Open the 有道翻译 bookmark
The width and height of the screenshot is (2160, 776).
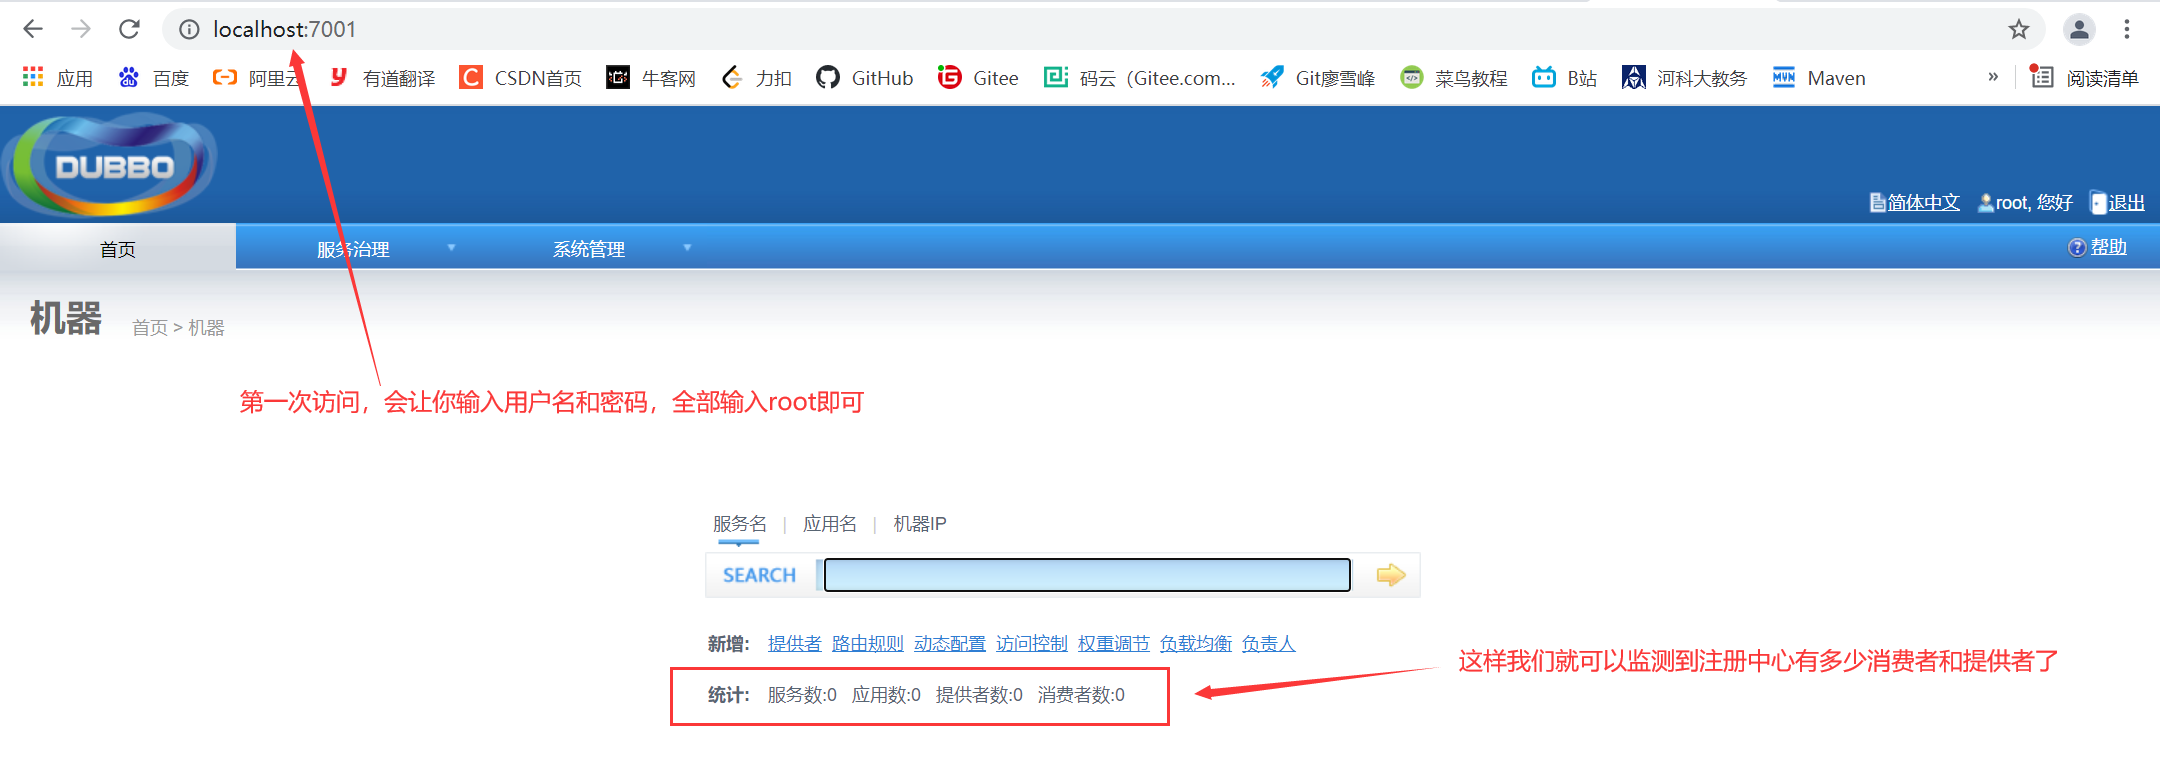coord(382,77)
